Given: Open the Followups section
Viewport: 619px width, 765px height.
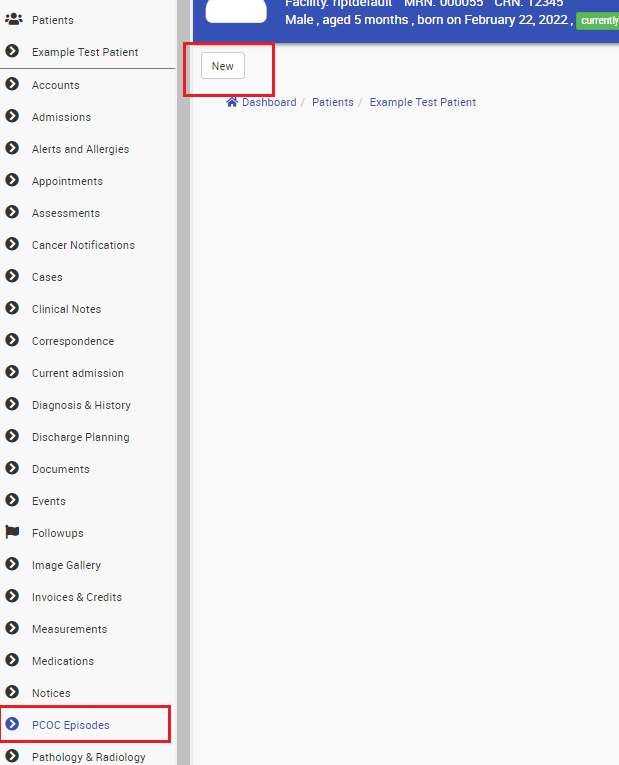Looking at the screenshot, I should coord(58,533).
